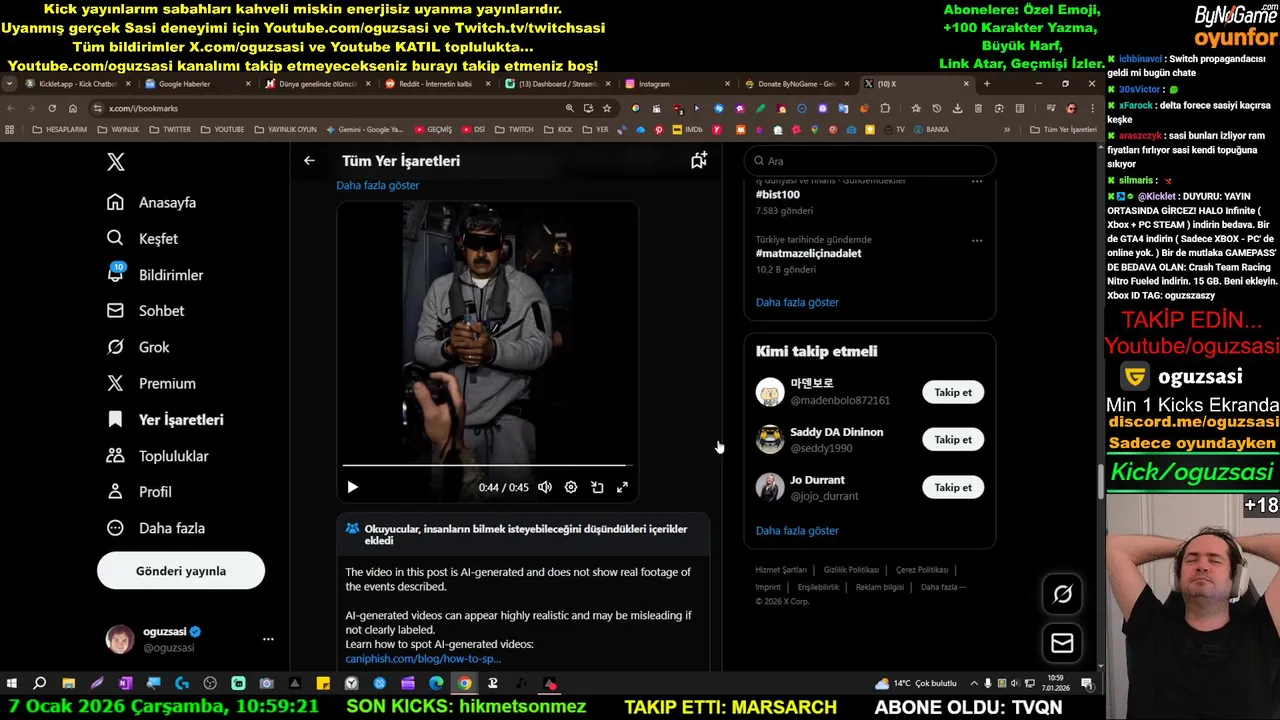The width and height of the screenshot is (1280, 720).
Task: Click Daha fazla göster under Kimi takip etmeli
Action: (797, 530)
